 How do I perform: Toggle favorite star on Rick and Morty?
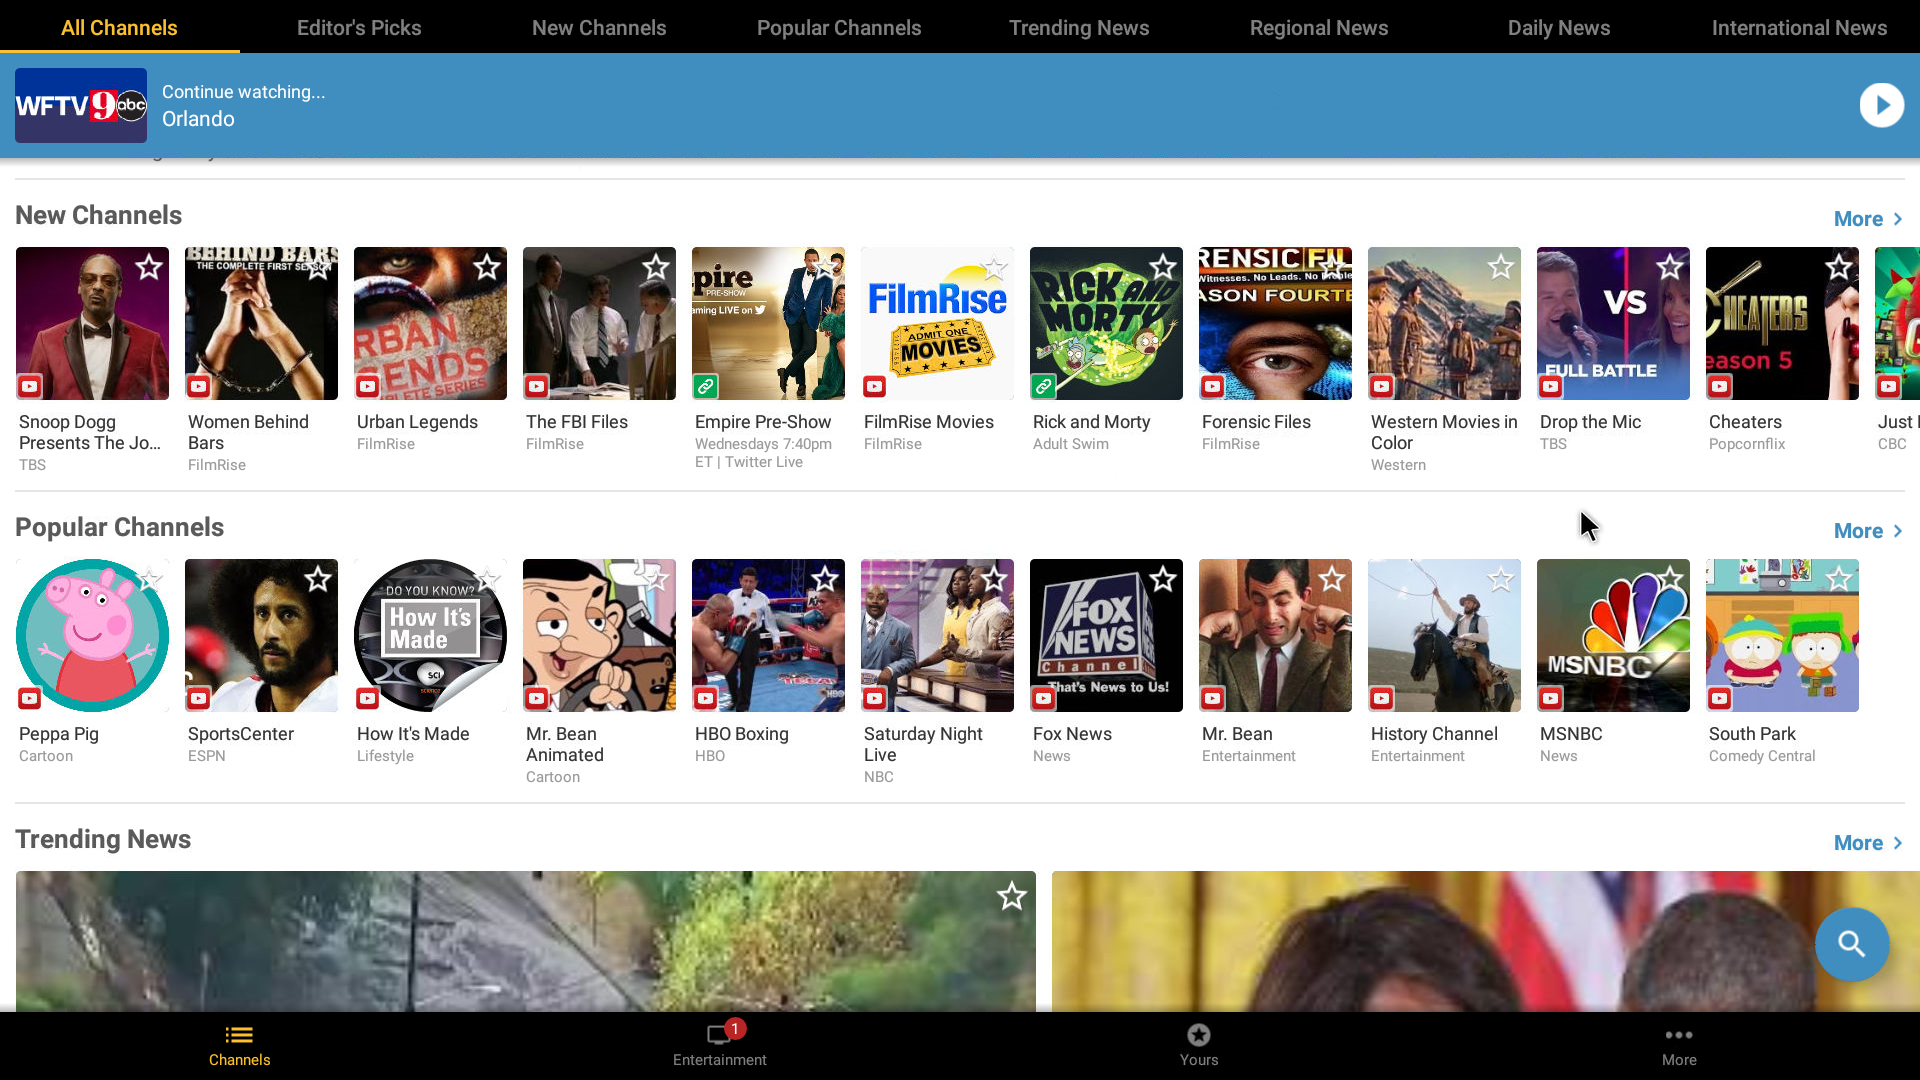coord(1163,267)
